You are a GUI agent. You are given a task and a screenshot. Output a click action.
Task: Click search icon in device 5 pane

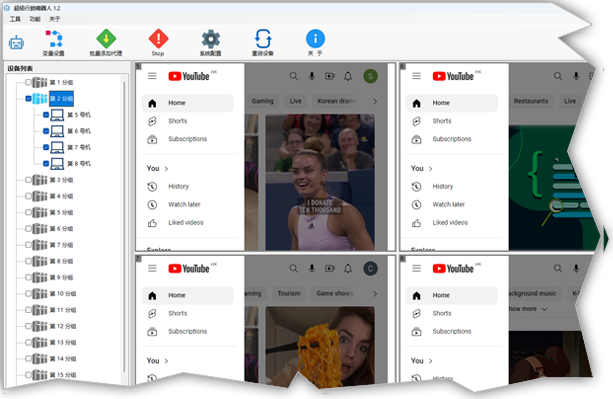(x=293, y=76)
